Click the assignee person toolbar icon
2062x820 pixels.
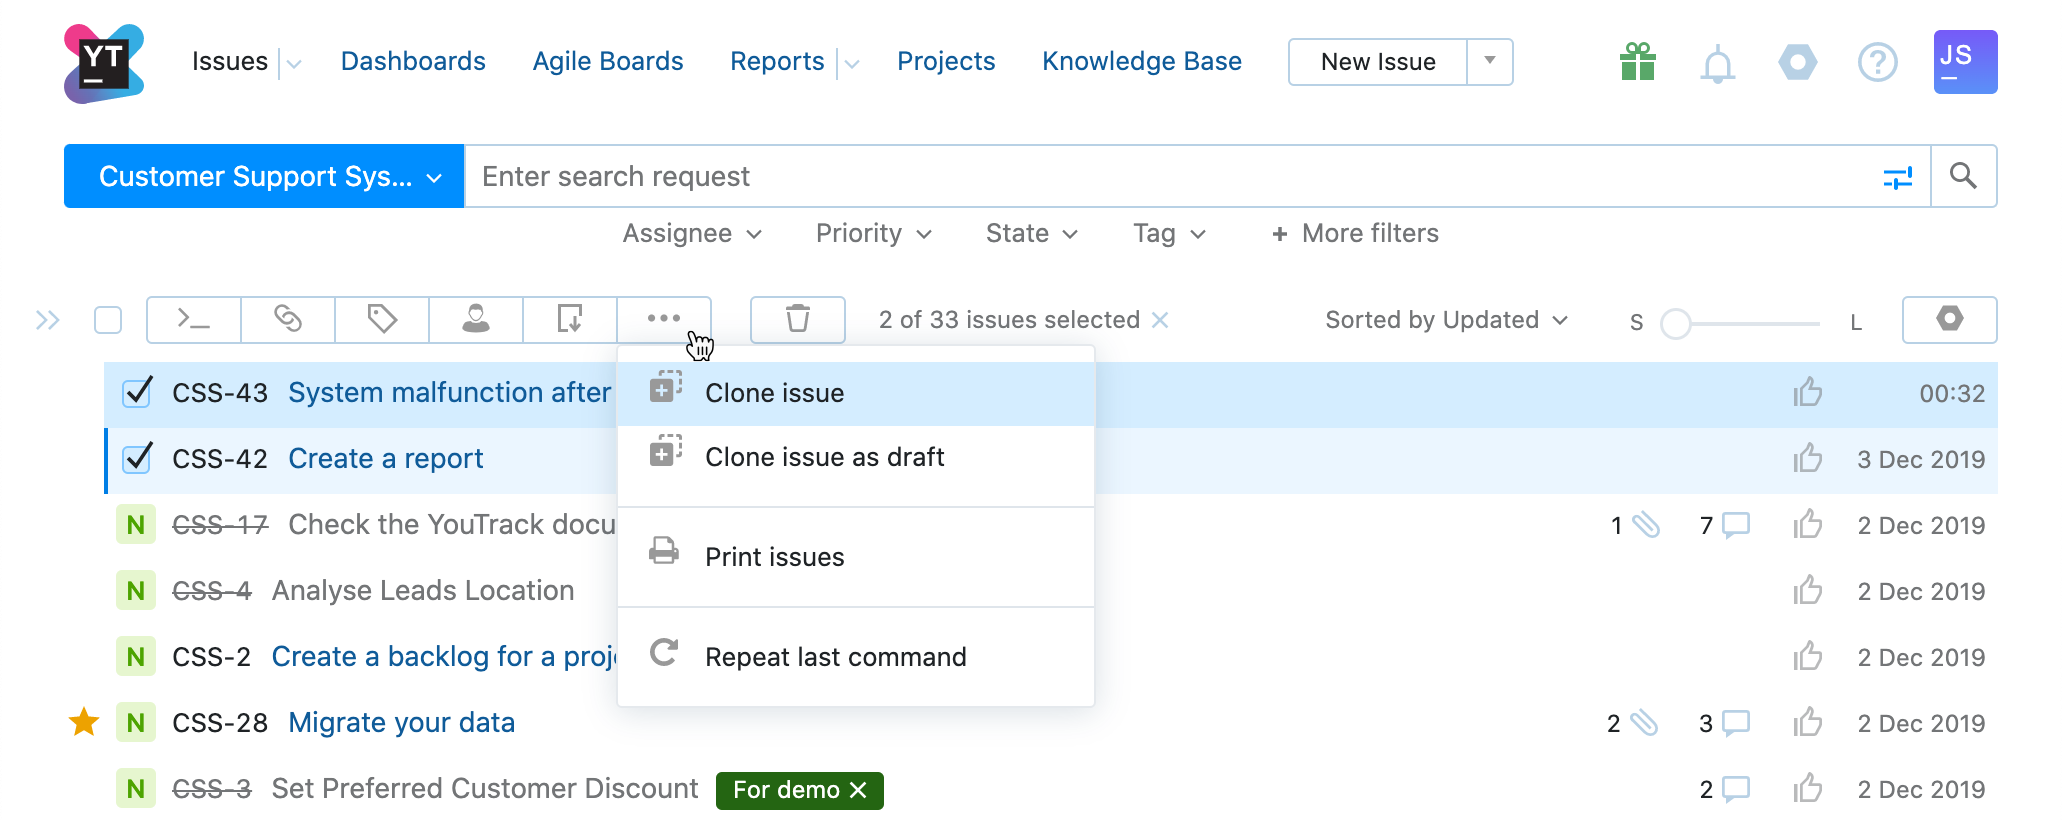(x=476, y=319)
